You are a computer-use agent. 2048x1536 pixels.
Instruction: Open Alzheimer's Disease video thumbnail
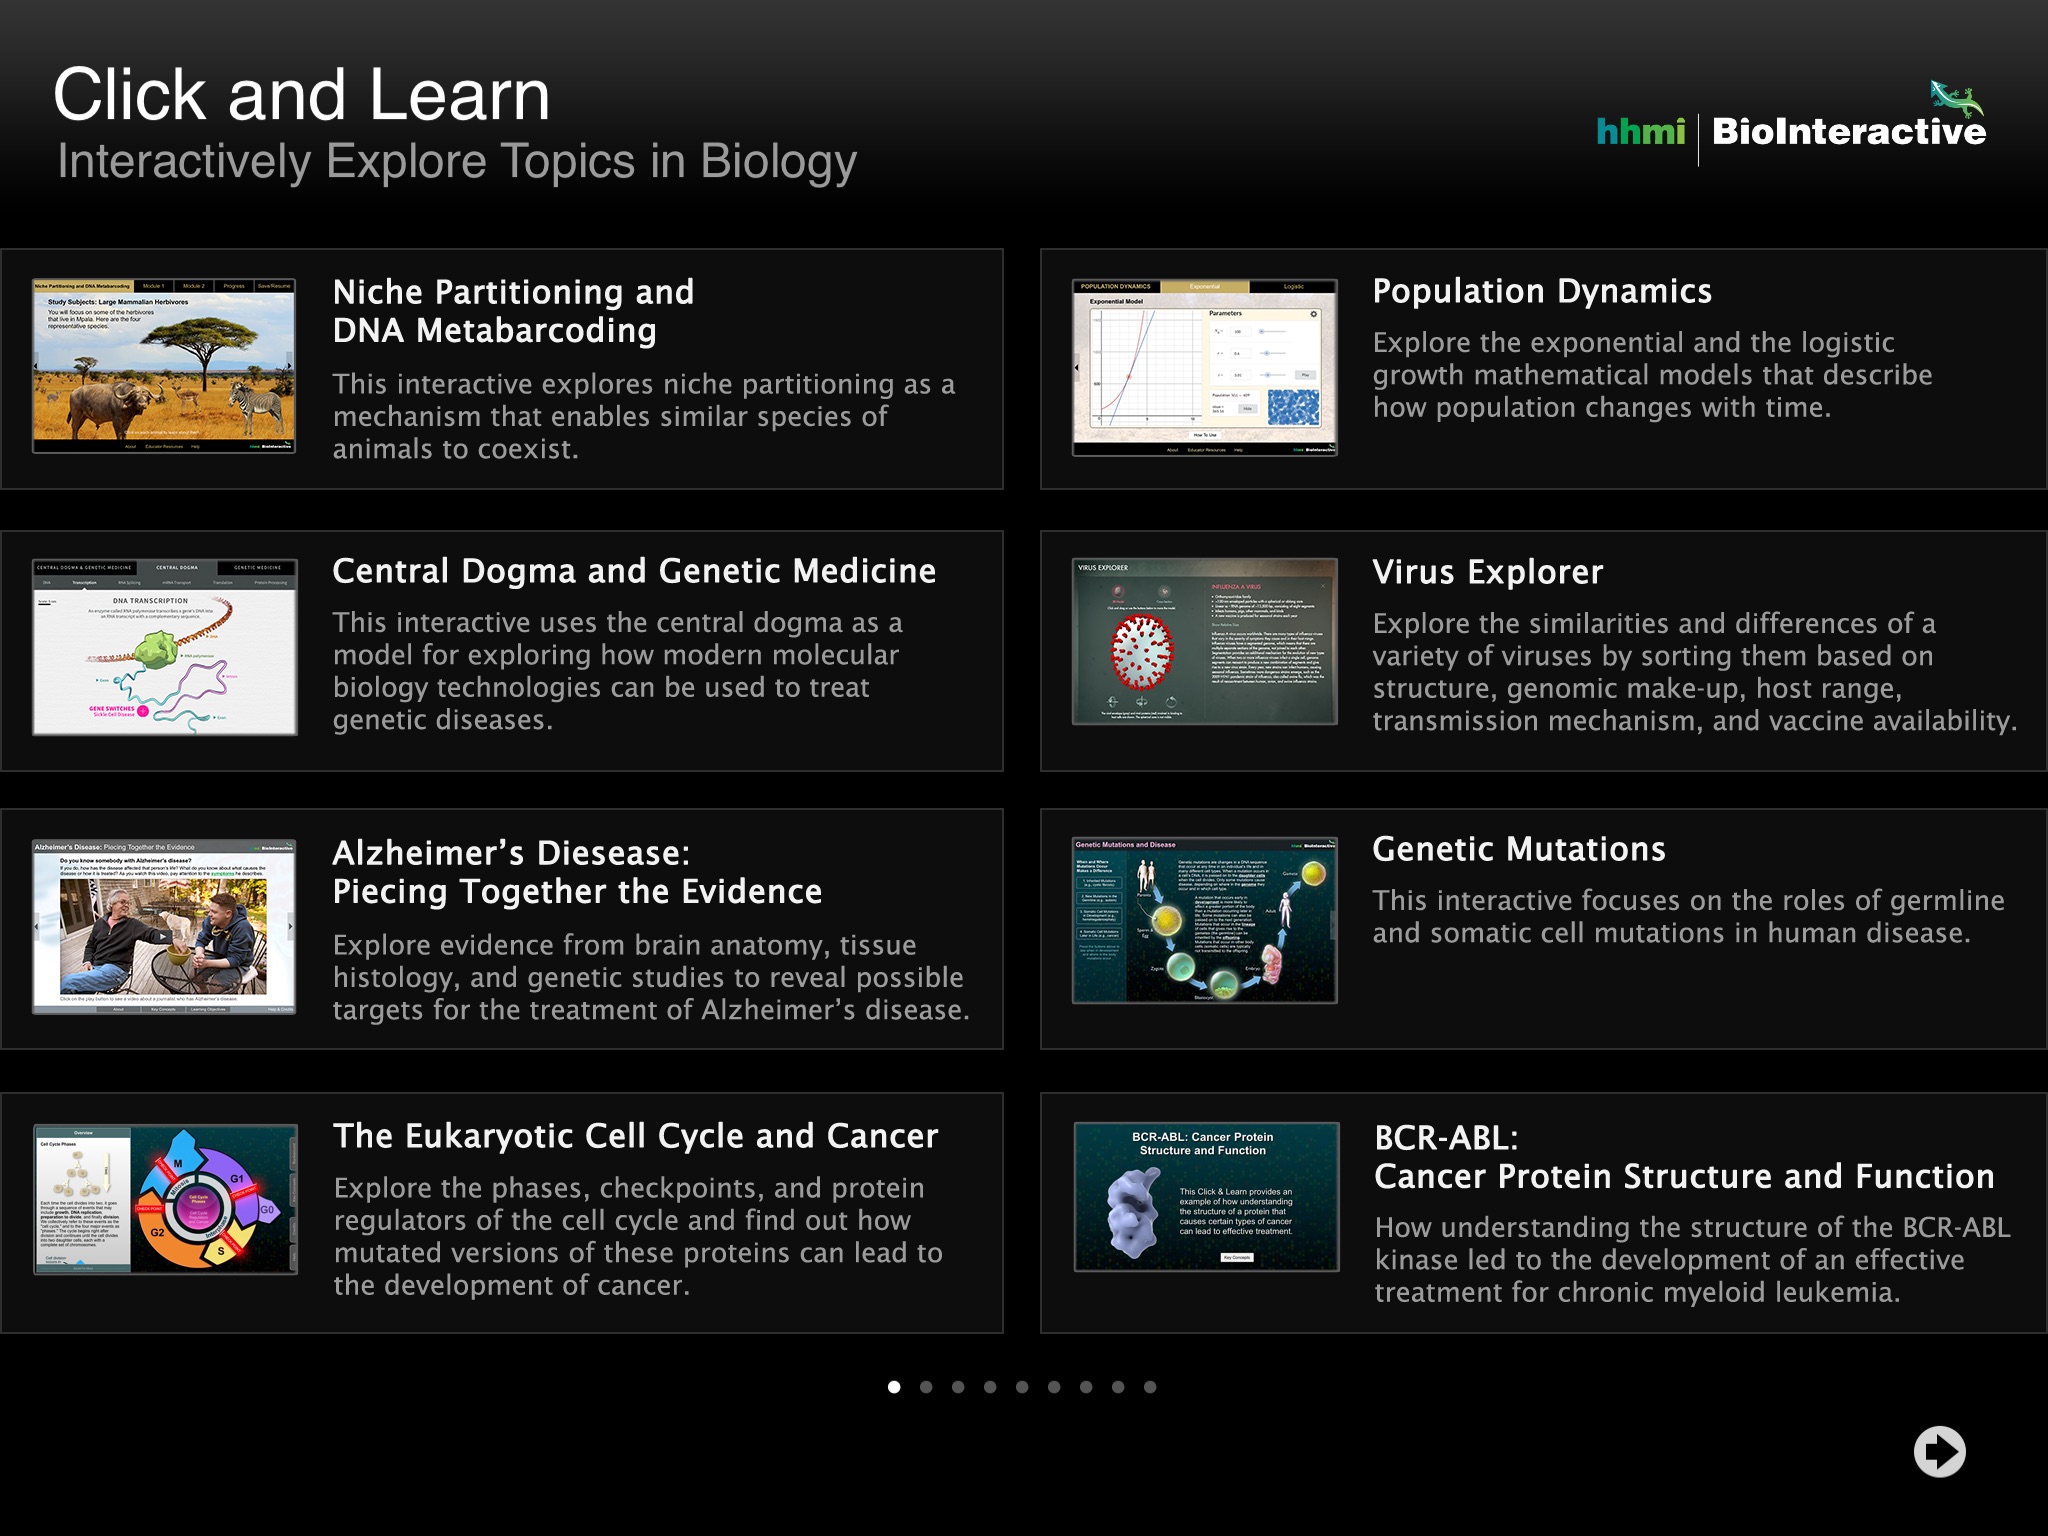[164, 926]
